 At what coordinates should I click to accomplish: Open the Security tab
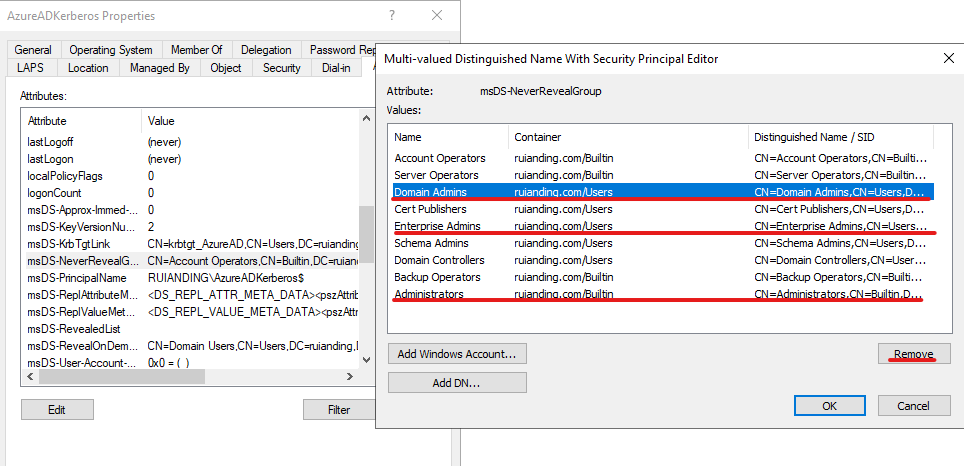pos(282,68)
